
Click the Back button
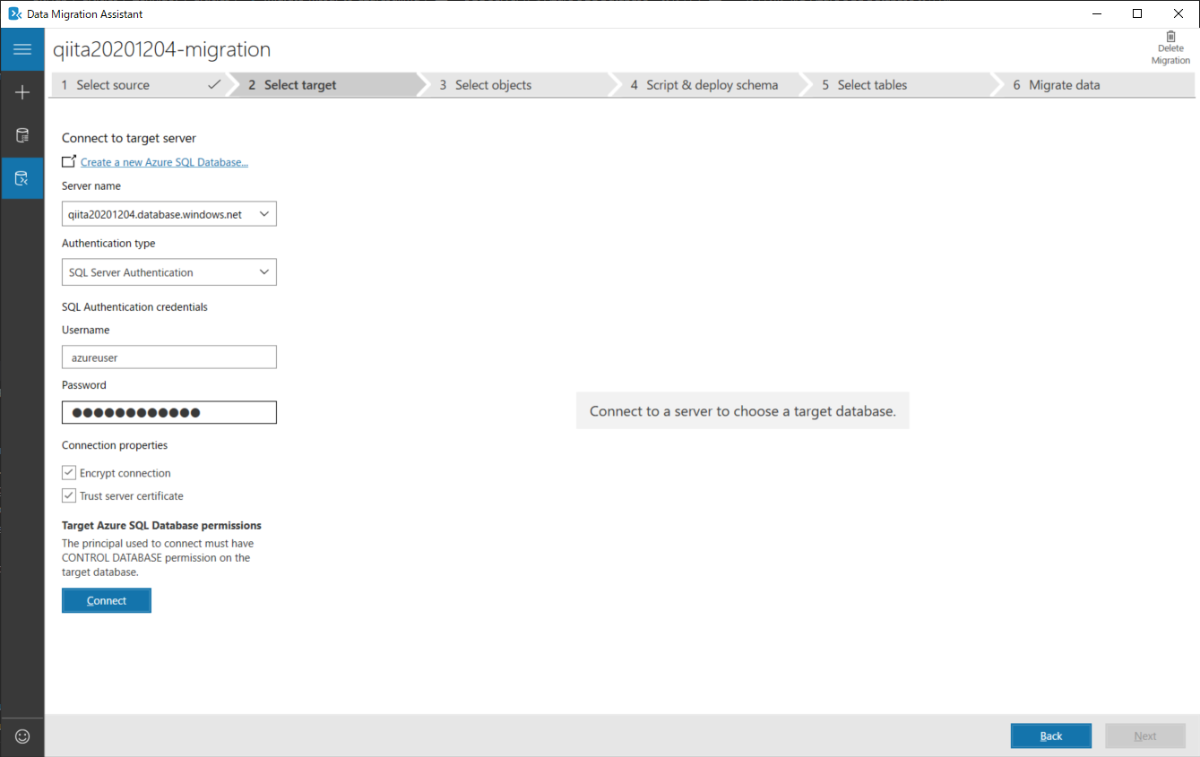point(1051,736)
